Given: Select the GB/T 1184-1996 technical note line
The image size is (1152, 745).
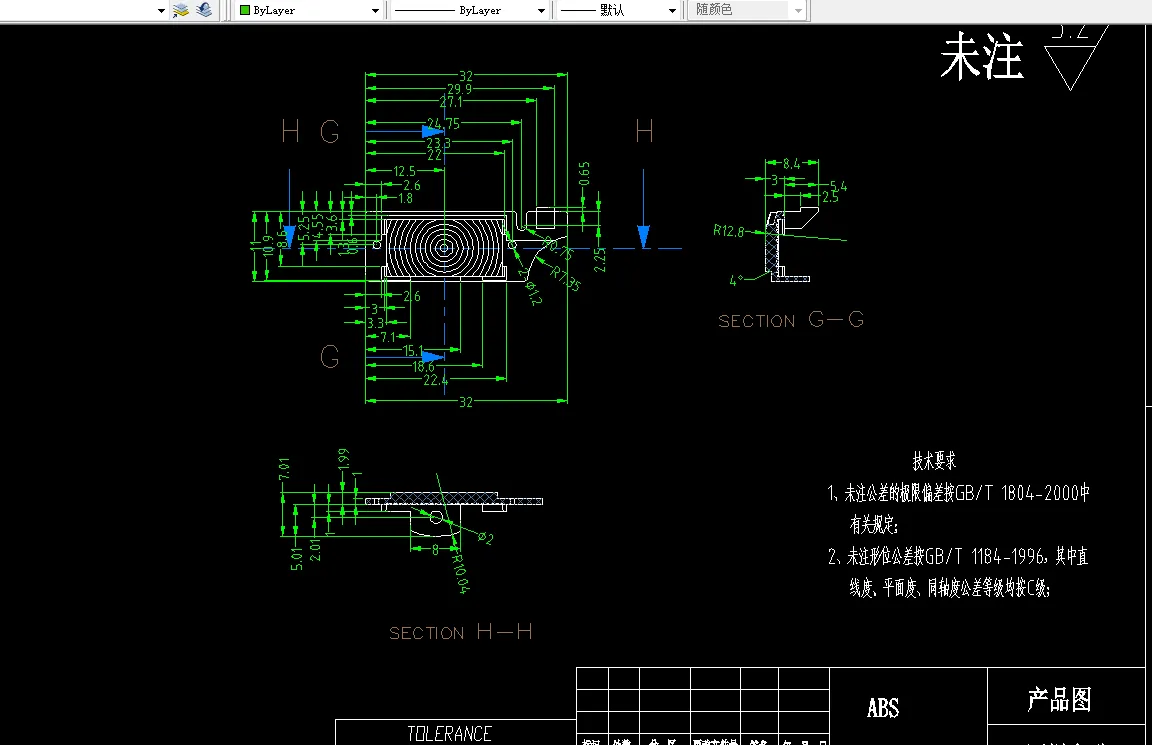Looking at the screenshot, I should 958,556.
